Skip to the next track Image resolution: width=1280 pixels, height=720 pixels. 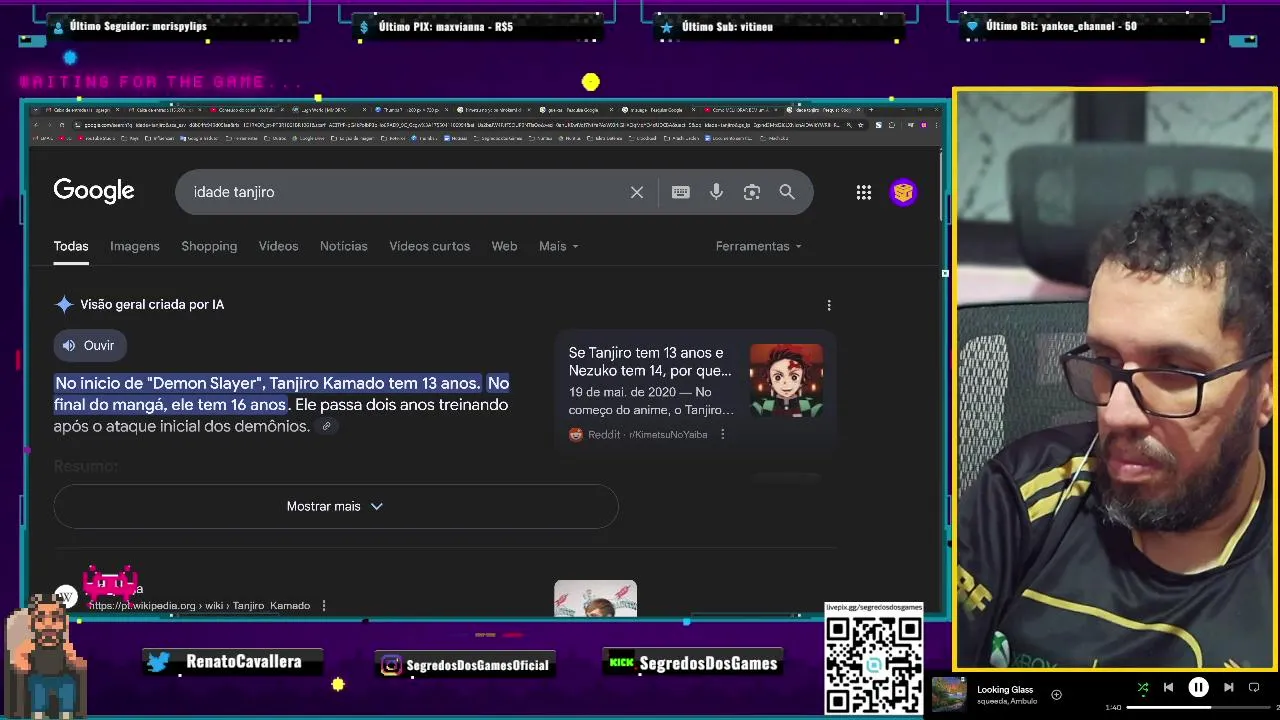(x=1229, y=687)
